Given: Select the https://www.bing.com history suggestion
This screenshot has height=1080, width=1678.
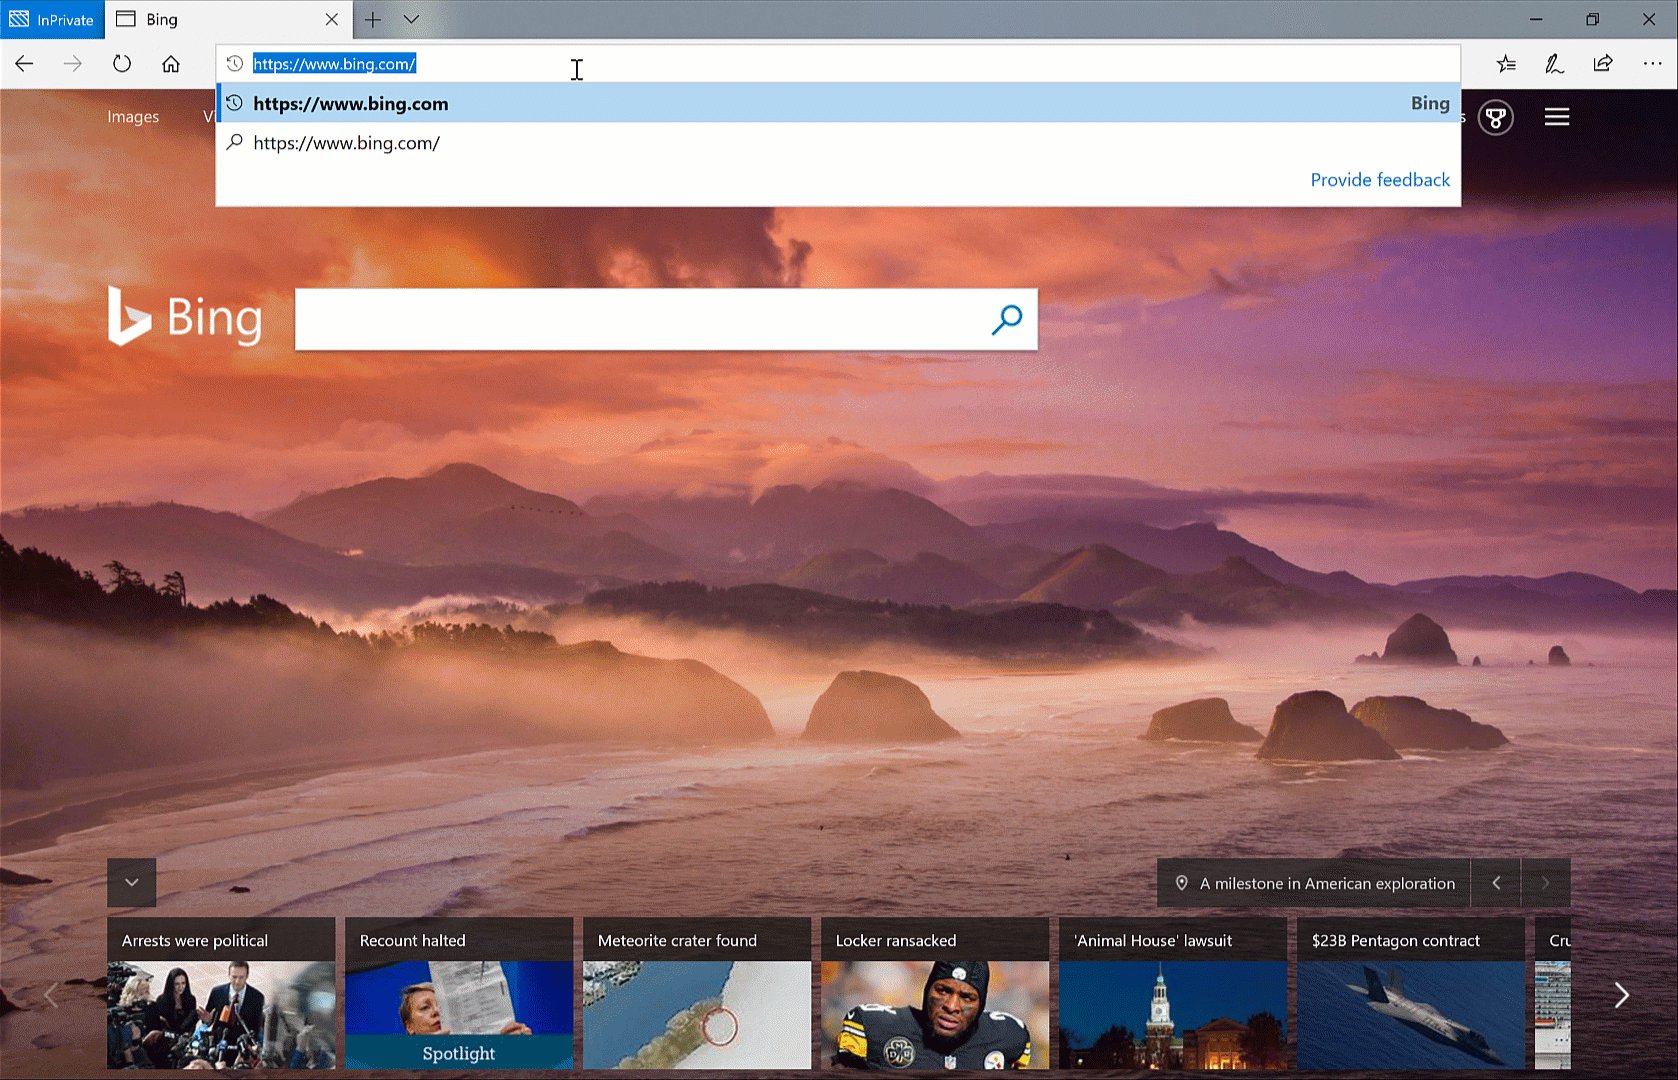Looking at the screenshot, I should pyautogui.click(x=351, y=103).
